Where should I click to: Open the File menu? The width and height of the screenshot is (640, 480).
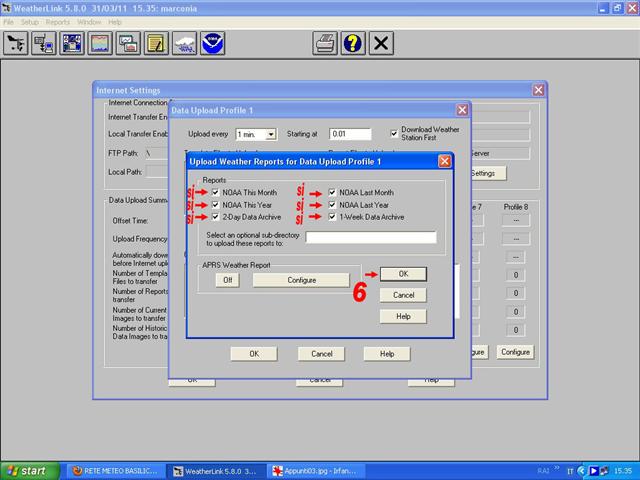(x=9, y=22)
